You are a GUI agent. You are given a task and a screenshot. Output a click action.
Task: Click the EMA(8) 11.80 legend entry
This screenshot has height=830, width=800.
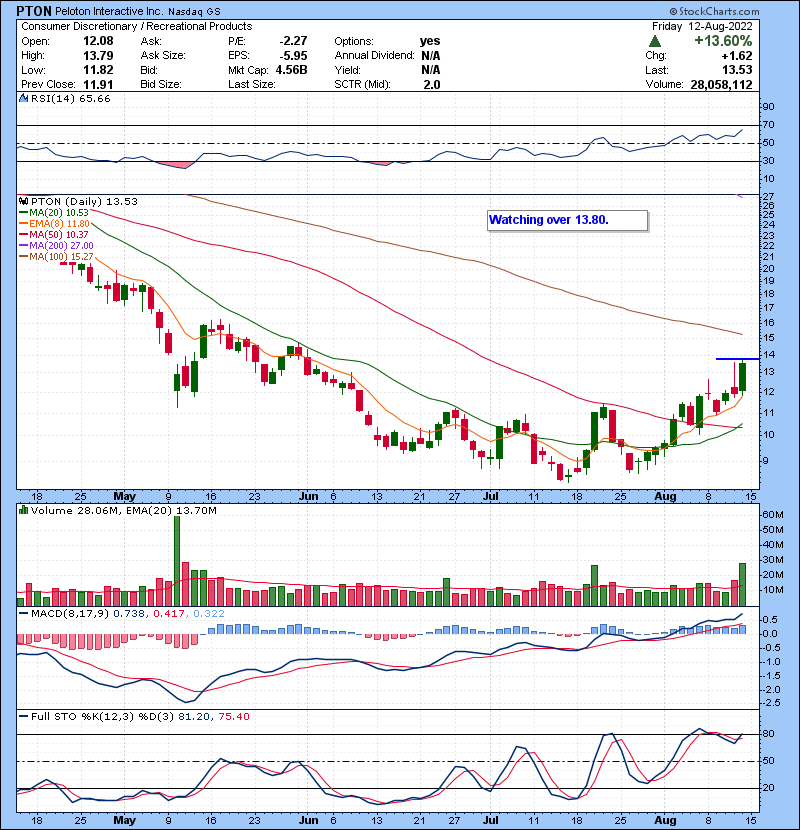[x=55, y=224]
